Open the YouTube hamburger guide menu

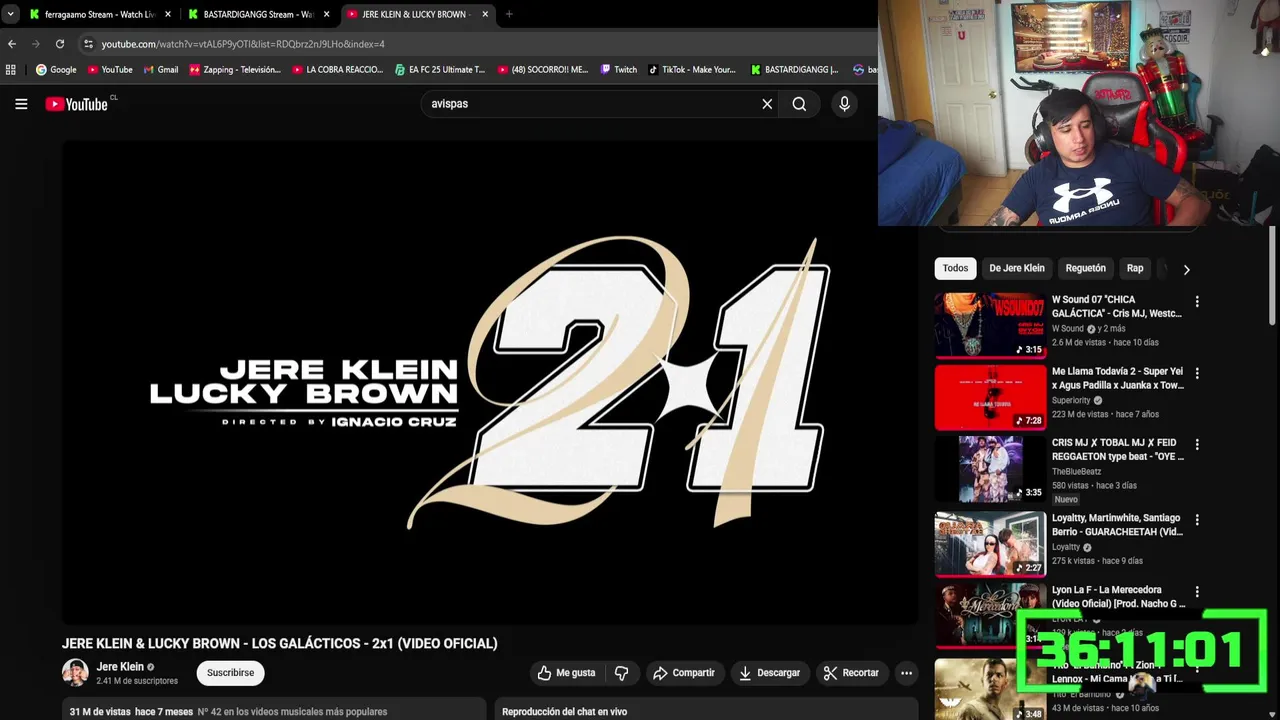coord(21,104)
